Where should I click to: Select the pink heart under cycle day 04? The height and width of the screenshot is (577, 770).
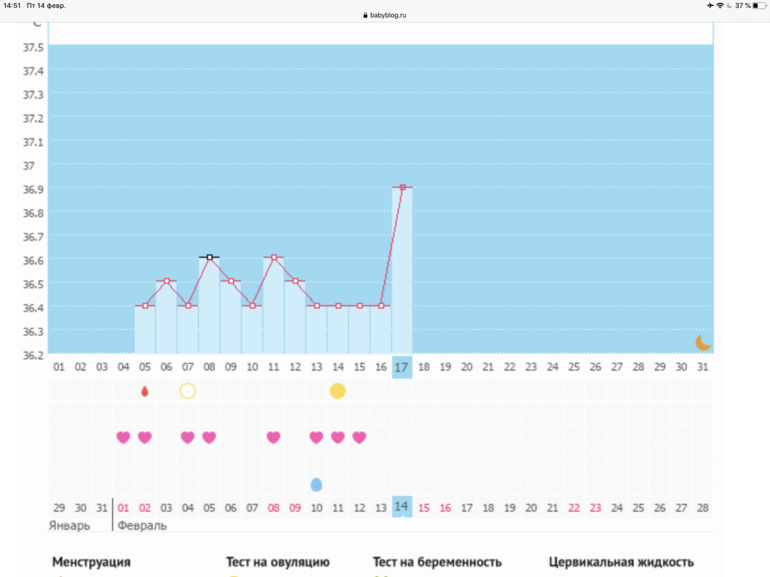coord(123,437)
